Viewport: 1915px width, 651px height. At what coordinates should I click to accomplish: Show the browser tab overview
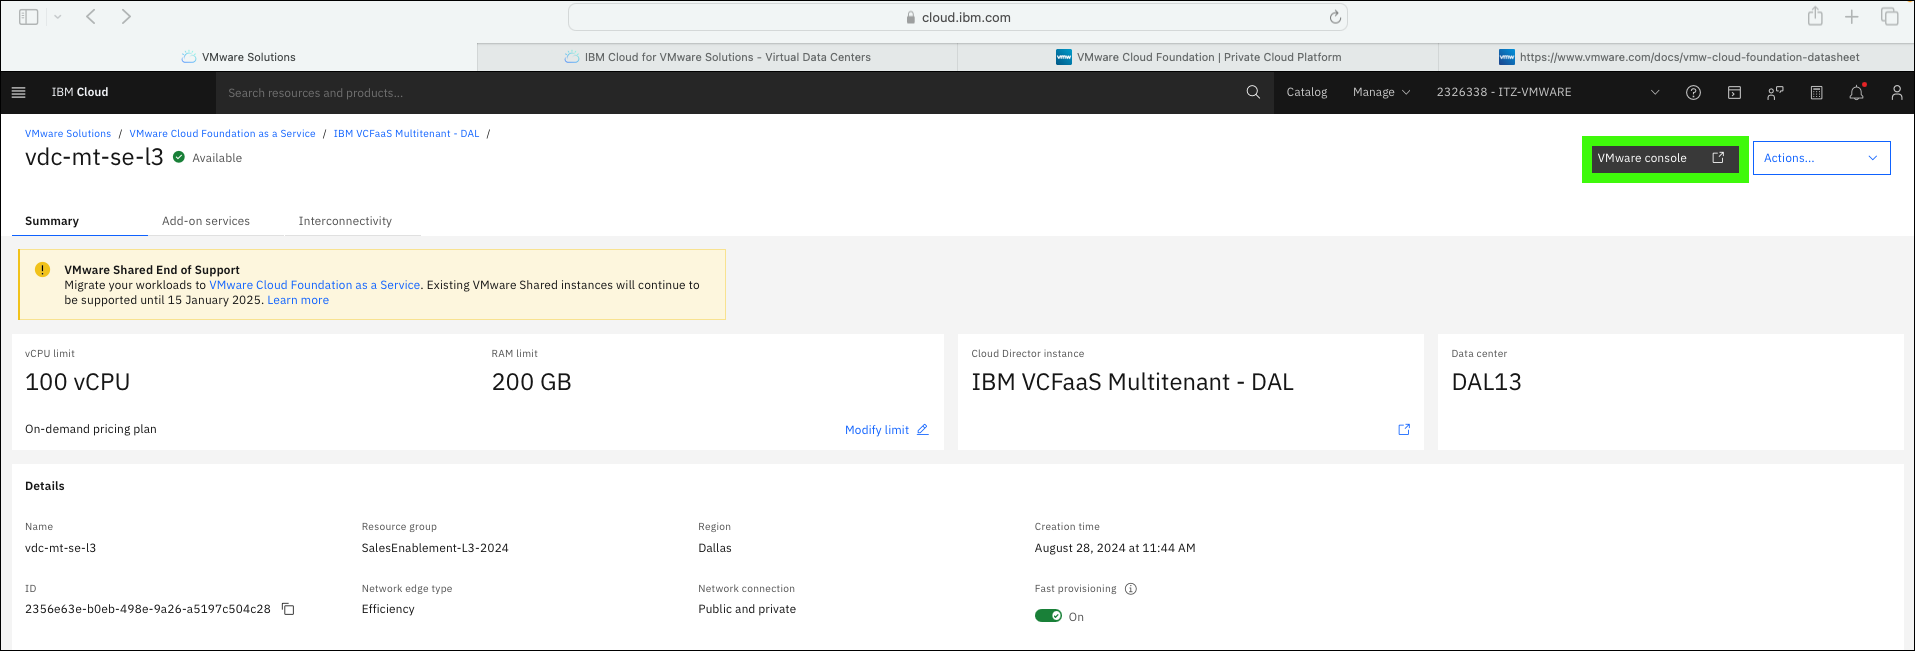[x=1889, y=17]
